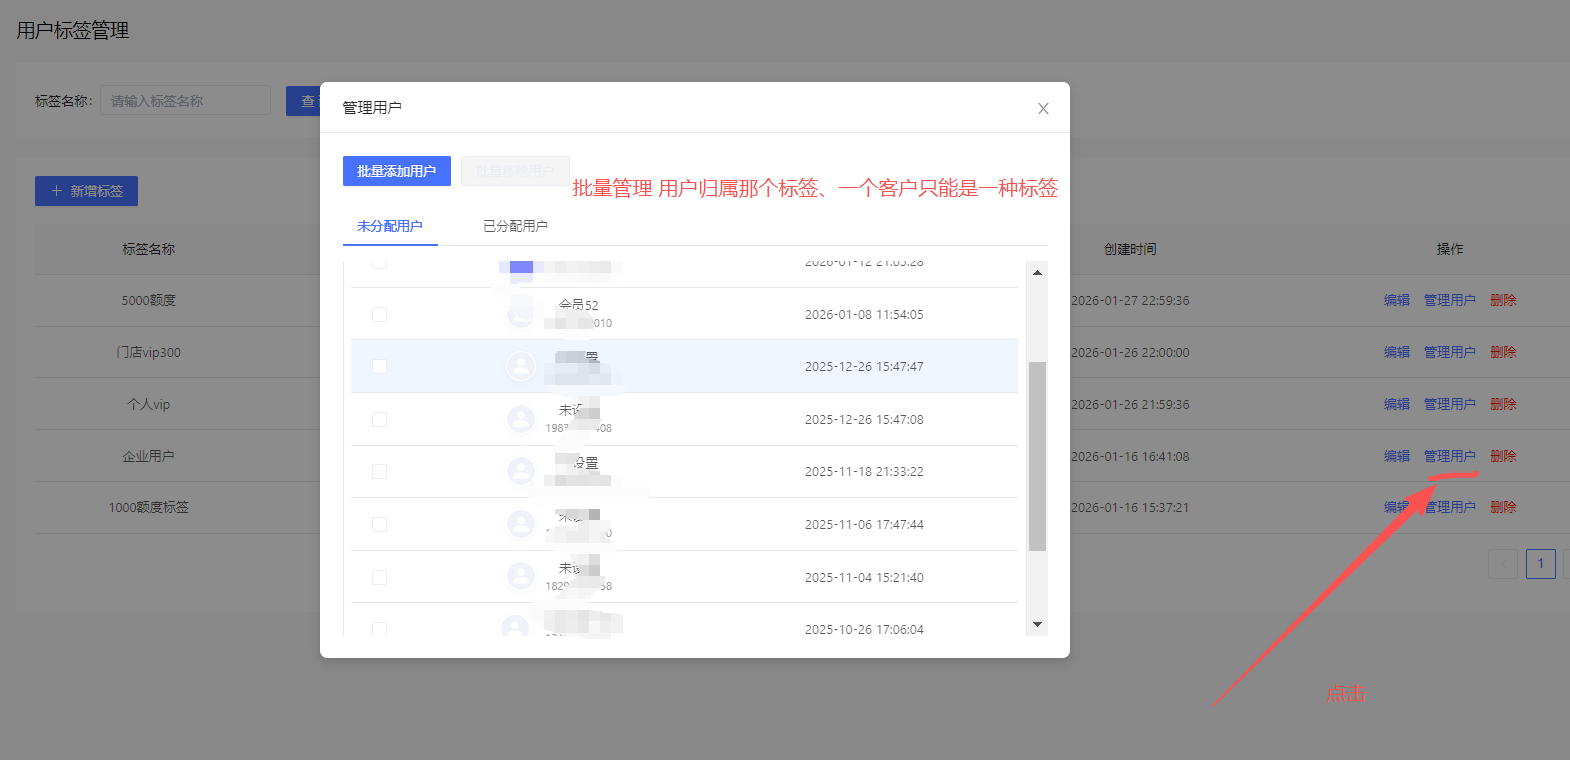Click the 新增标签 button

coord(86,191)
